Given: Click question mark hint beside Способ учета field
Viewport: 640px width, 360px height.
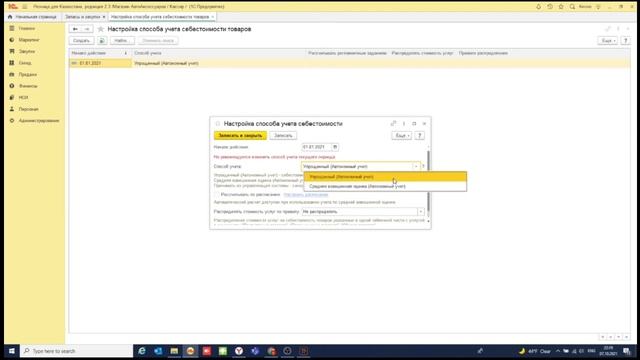Looking at the screenshot, I should point(423,167).
